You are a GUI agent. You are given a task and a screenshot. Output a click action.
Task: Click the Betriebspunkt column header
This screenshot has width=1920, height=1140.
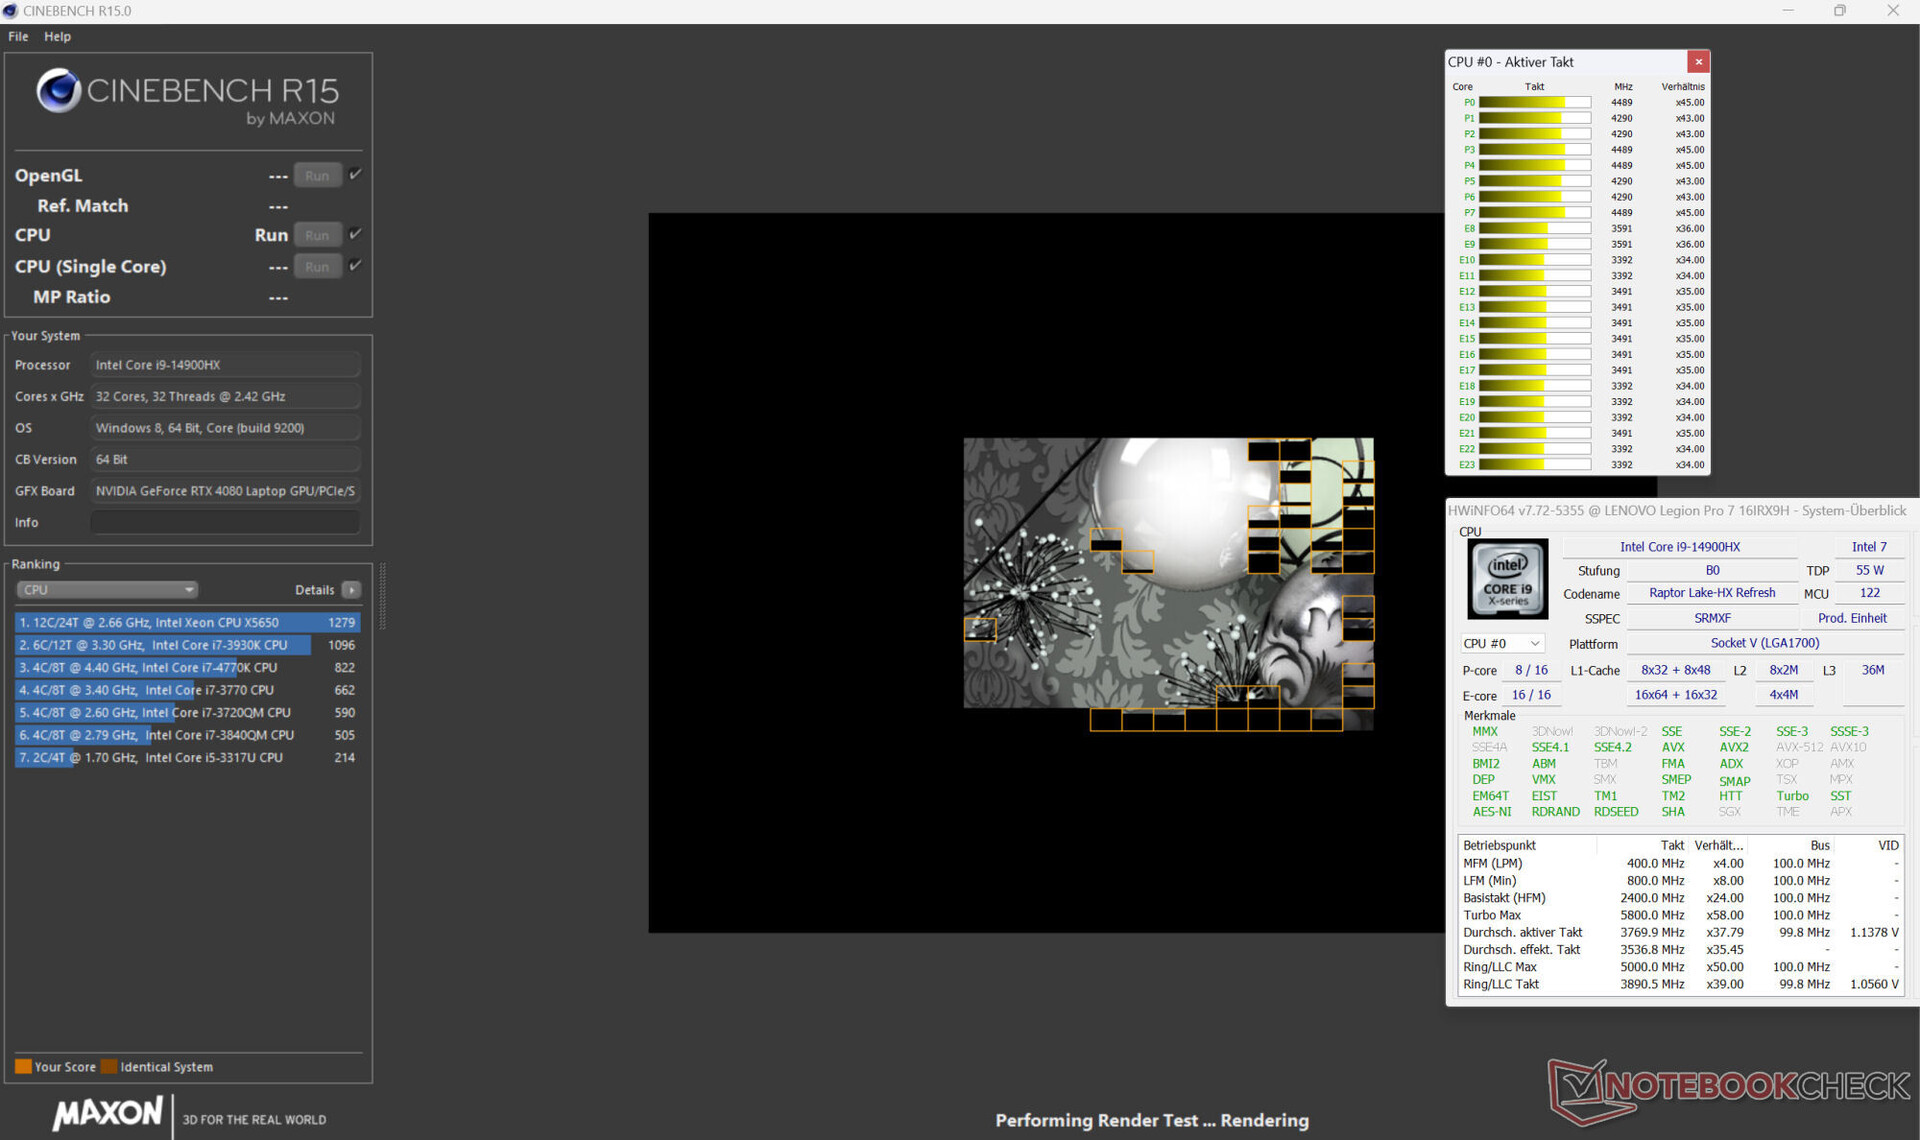(1499, 845)
